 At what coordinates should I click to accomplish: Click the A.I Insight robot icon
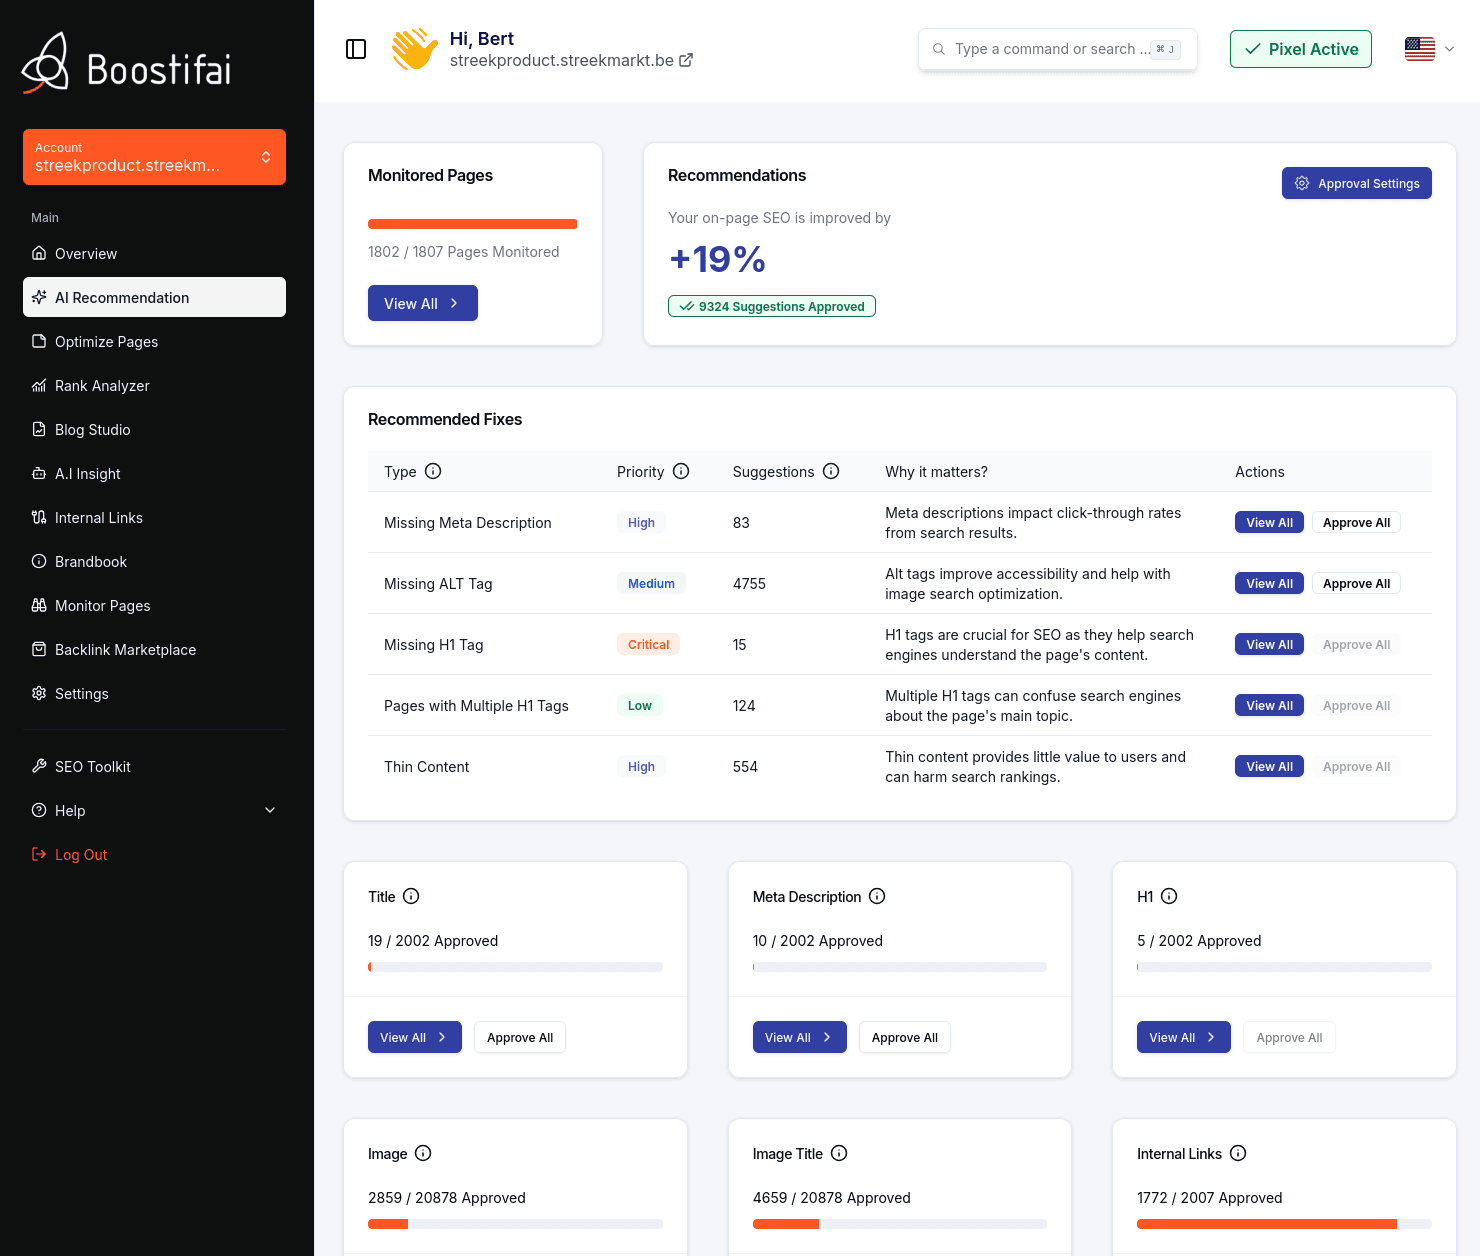(39, 473)
